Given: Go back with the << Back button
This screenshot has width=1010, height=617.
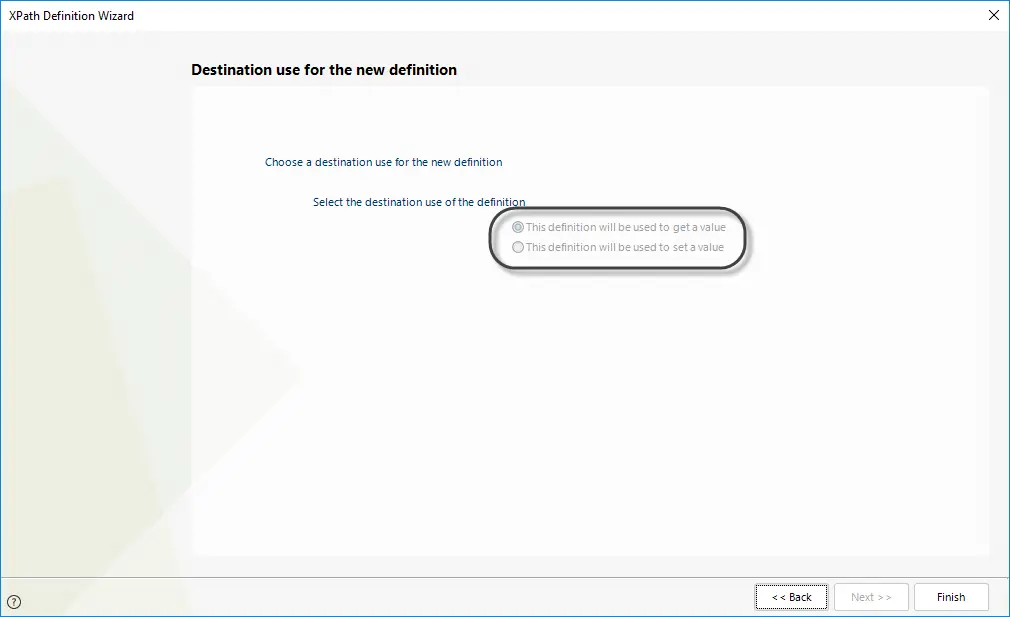Looking at the screenshot, I should [792, 597].
